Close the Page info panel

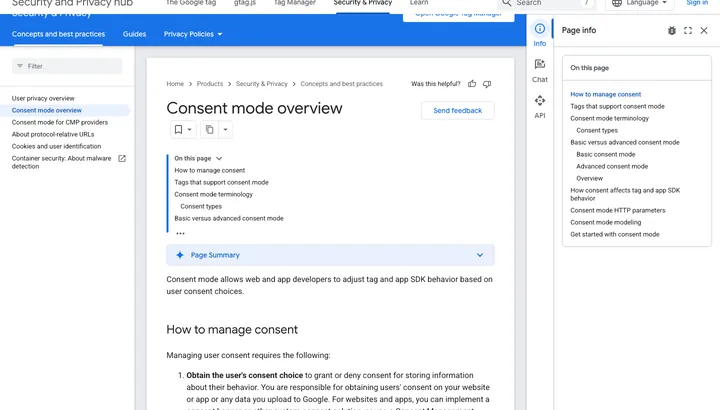point(703,30)
